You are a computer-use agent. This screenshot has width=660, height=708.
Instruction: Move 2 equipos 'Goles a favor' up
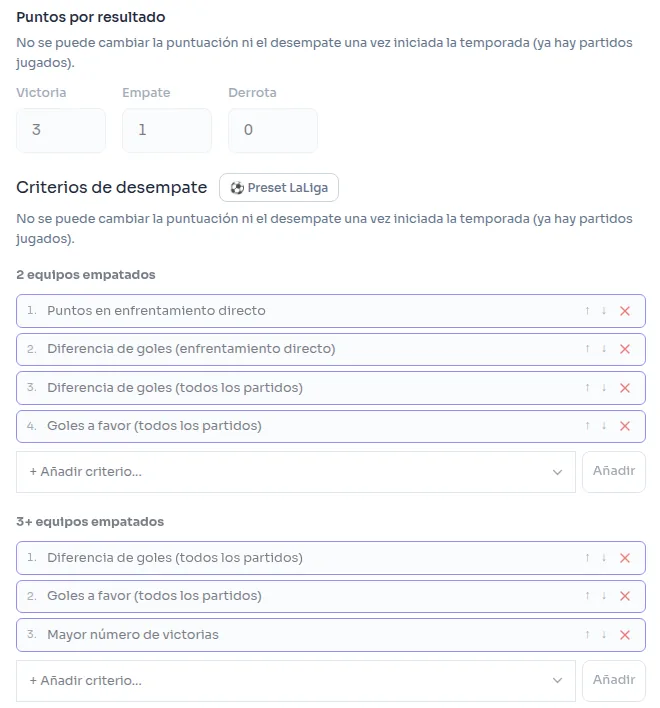[x=587, y=426]
